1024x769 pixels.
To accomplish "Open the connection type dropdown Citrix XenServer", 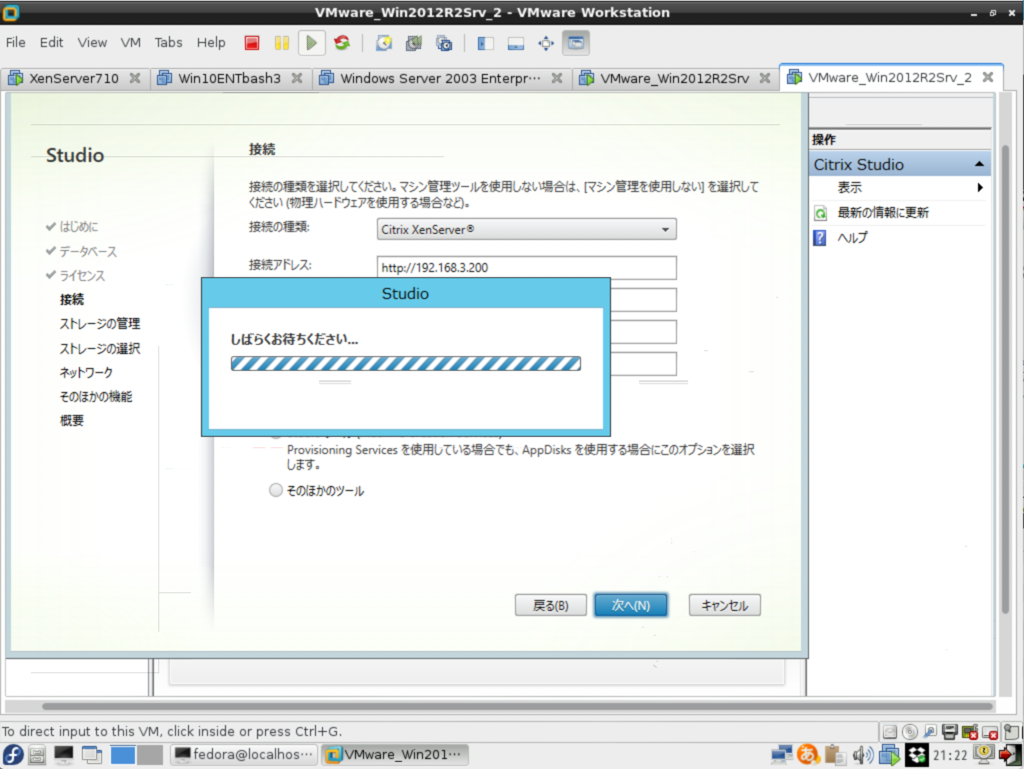I will coord(526,229).
